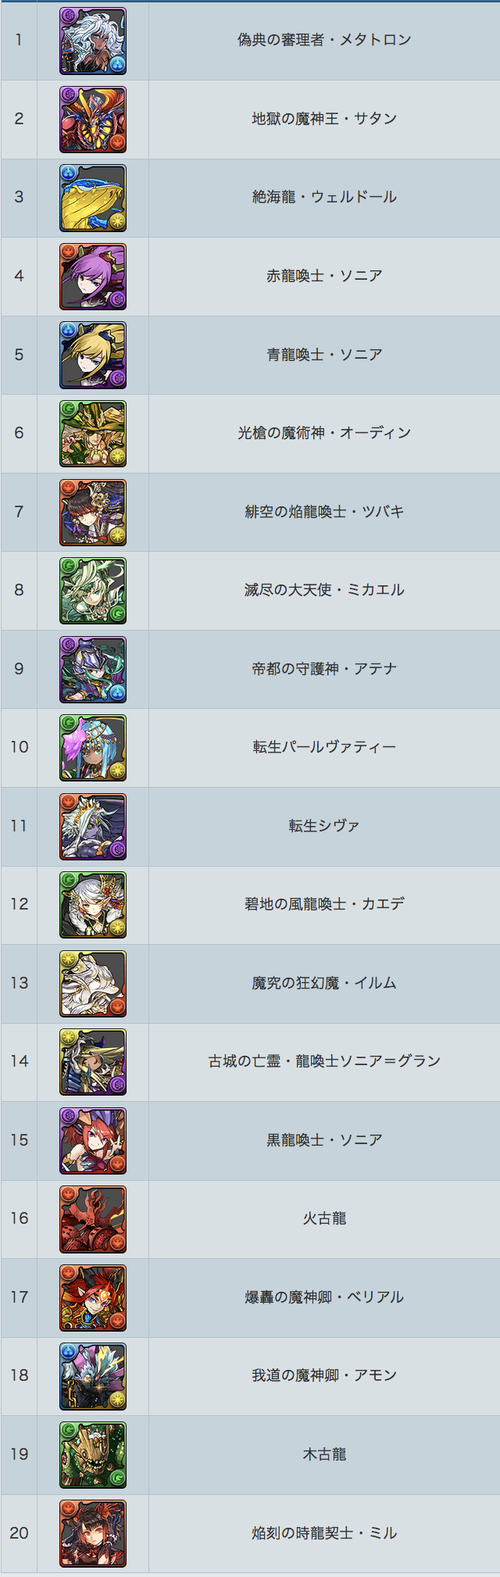
Task: Select the アテナ monster icon in row 9
Action: tap(93, 669)
